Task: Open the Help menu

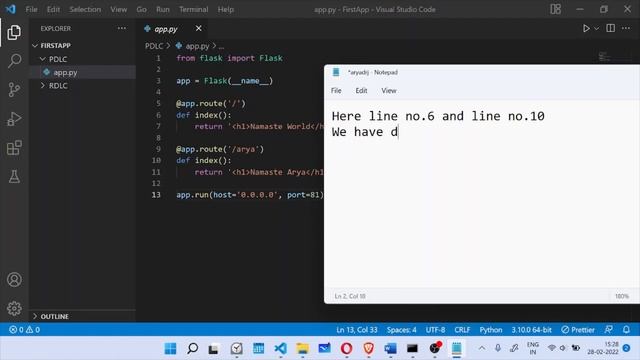Action: (225, 9)
